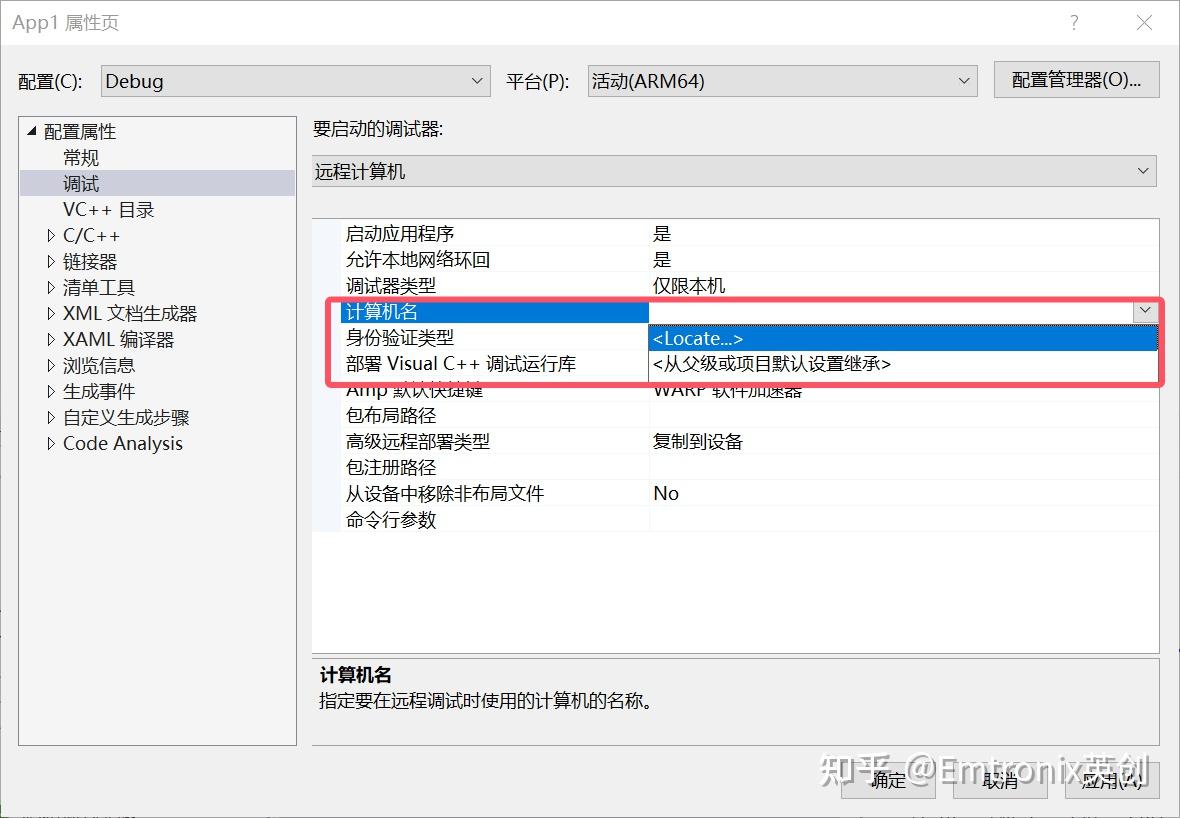This screenshot has width=1180, height=818.
Task: Open the 计算机名 value dropdown arrow
Action: 1143,311
